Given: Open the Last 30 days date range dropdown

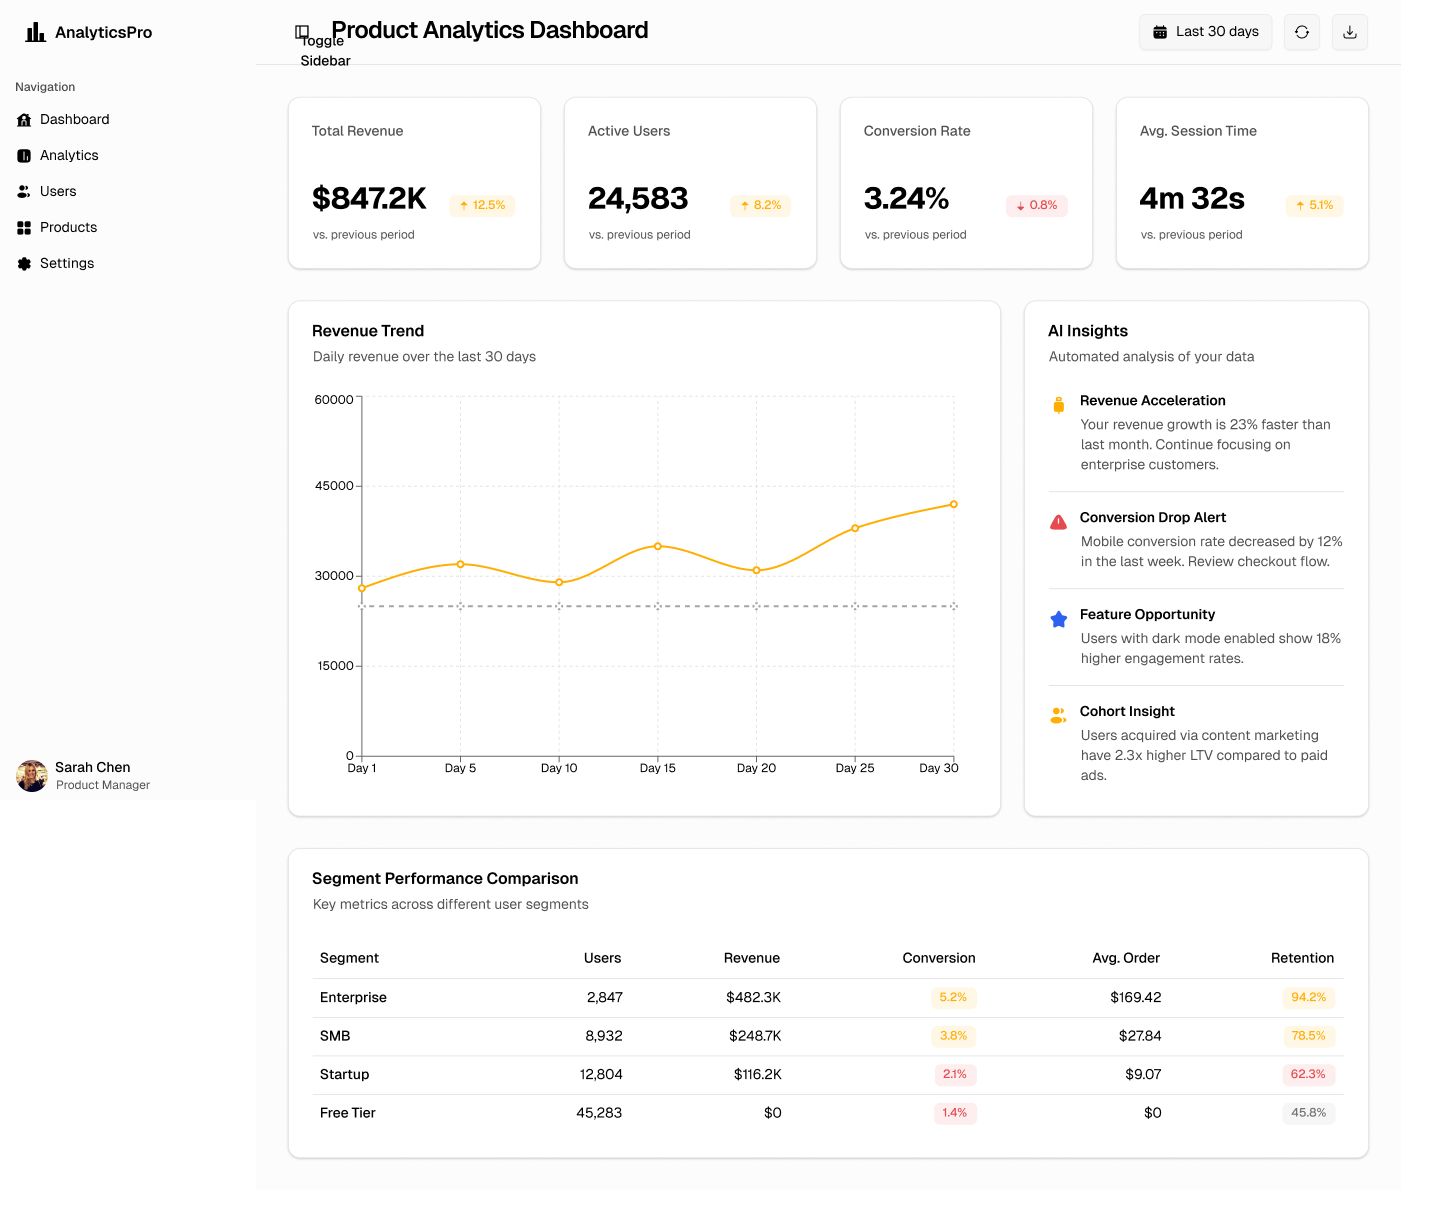Looking at the screenshot, I should click(x=1205, y=32).
